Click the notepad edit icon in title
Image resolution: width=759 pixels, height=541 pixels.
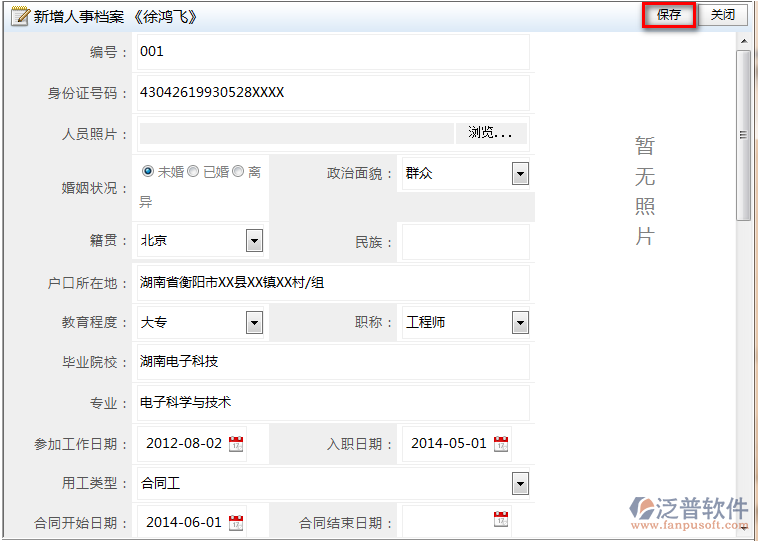point(20,16)
